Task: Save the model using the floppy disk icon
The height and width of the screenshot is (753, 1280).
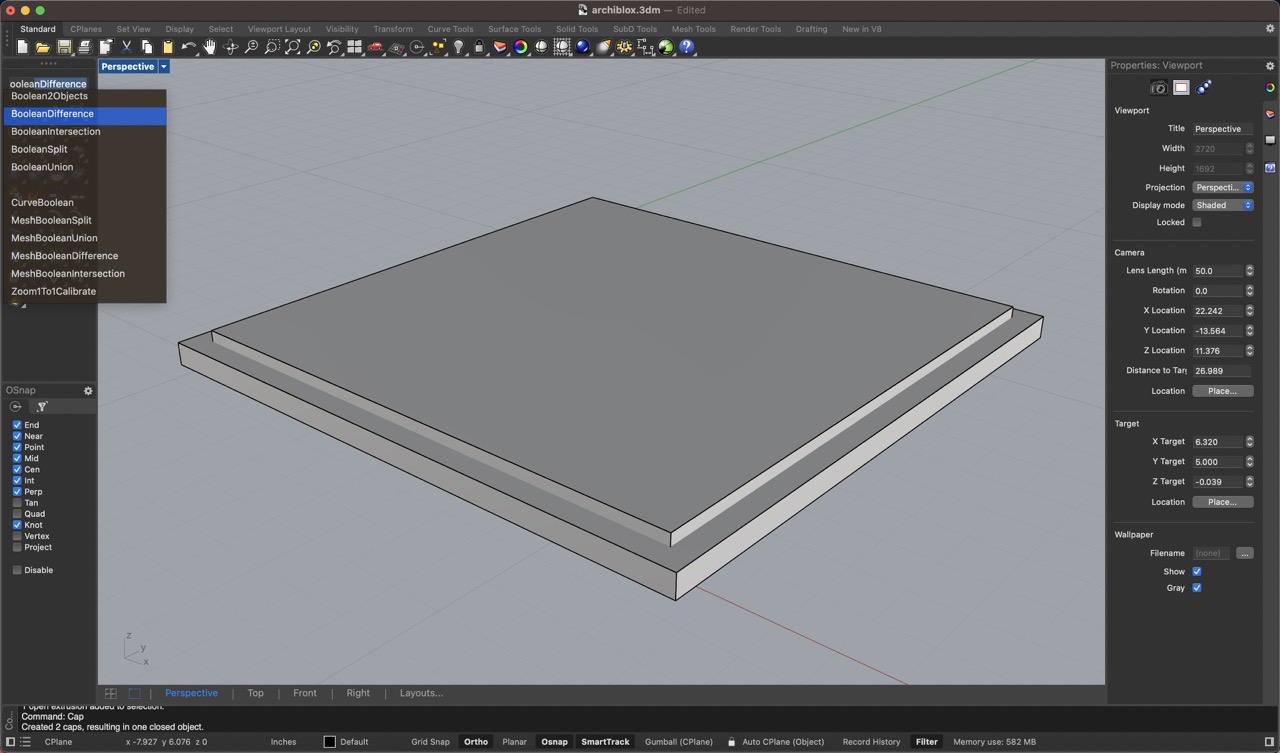Action: [64, 47]
